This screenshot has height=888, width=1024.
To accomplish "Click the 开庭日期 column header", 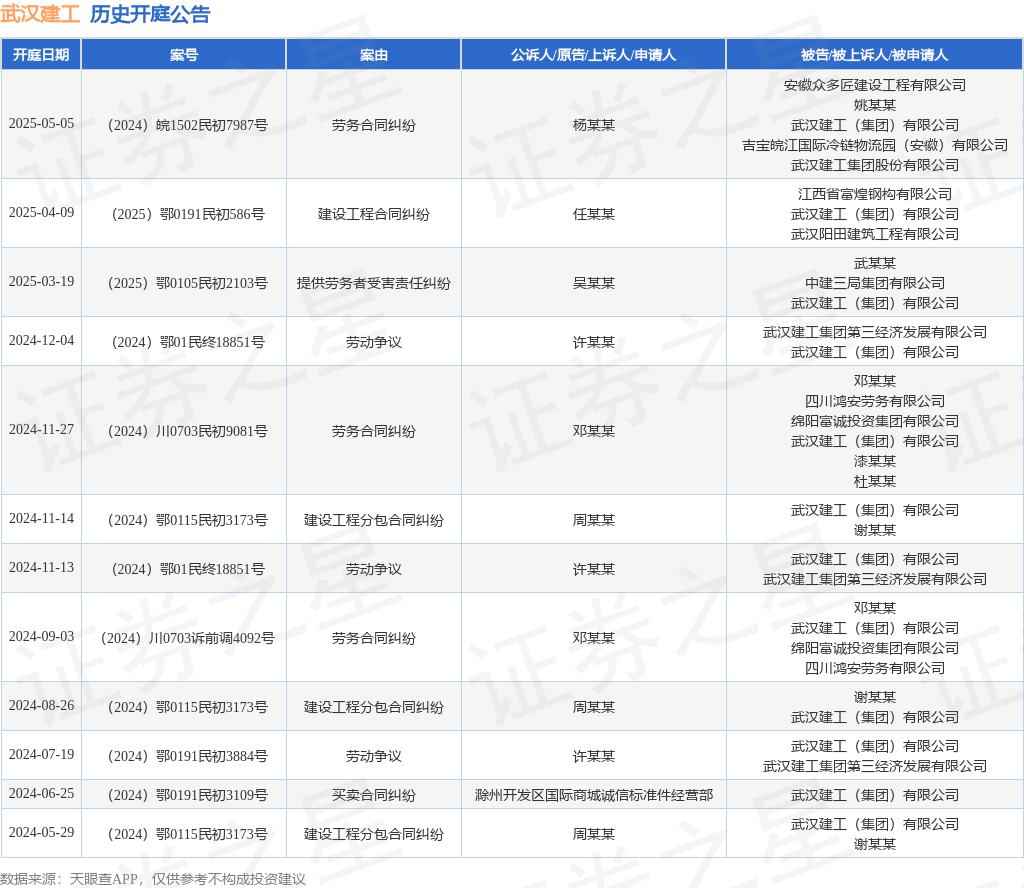I will 41,55.
